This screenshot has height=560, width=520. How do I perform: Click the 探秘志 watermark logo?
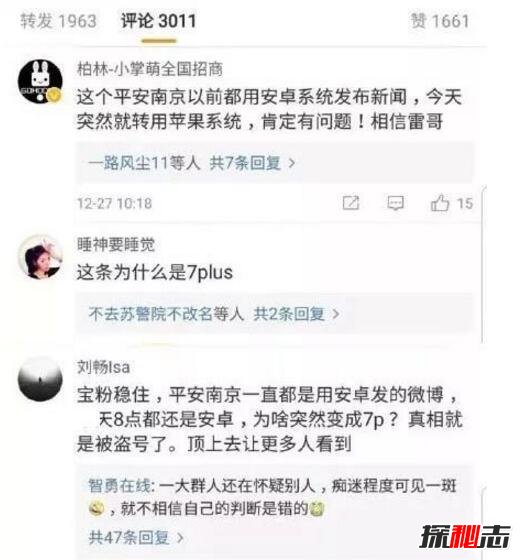coord(465,537)
